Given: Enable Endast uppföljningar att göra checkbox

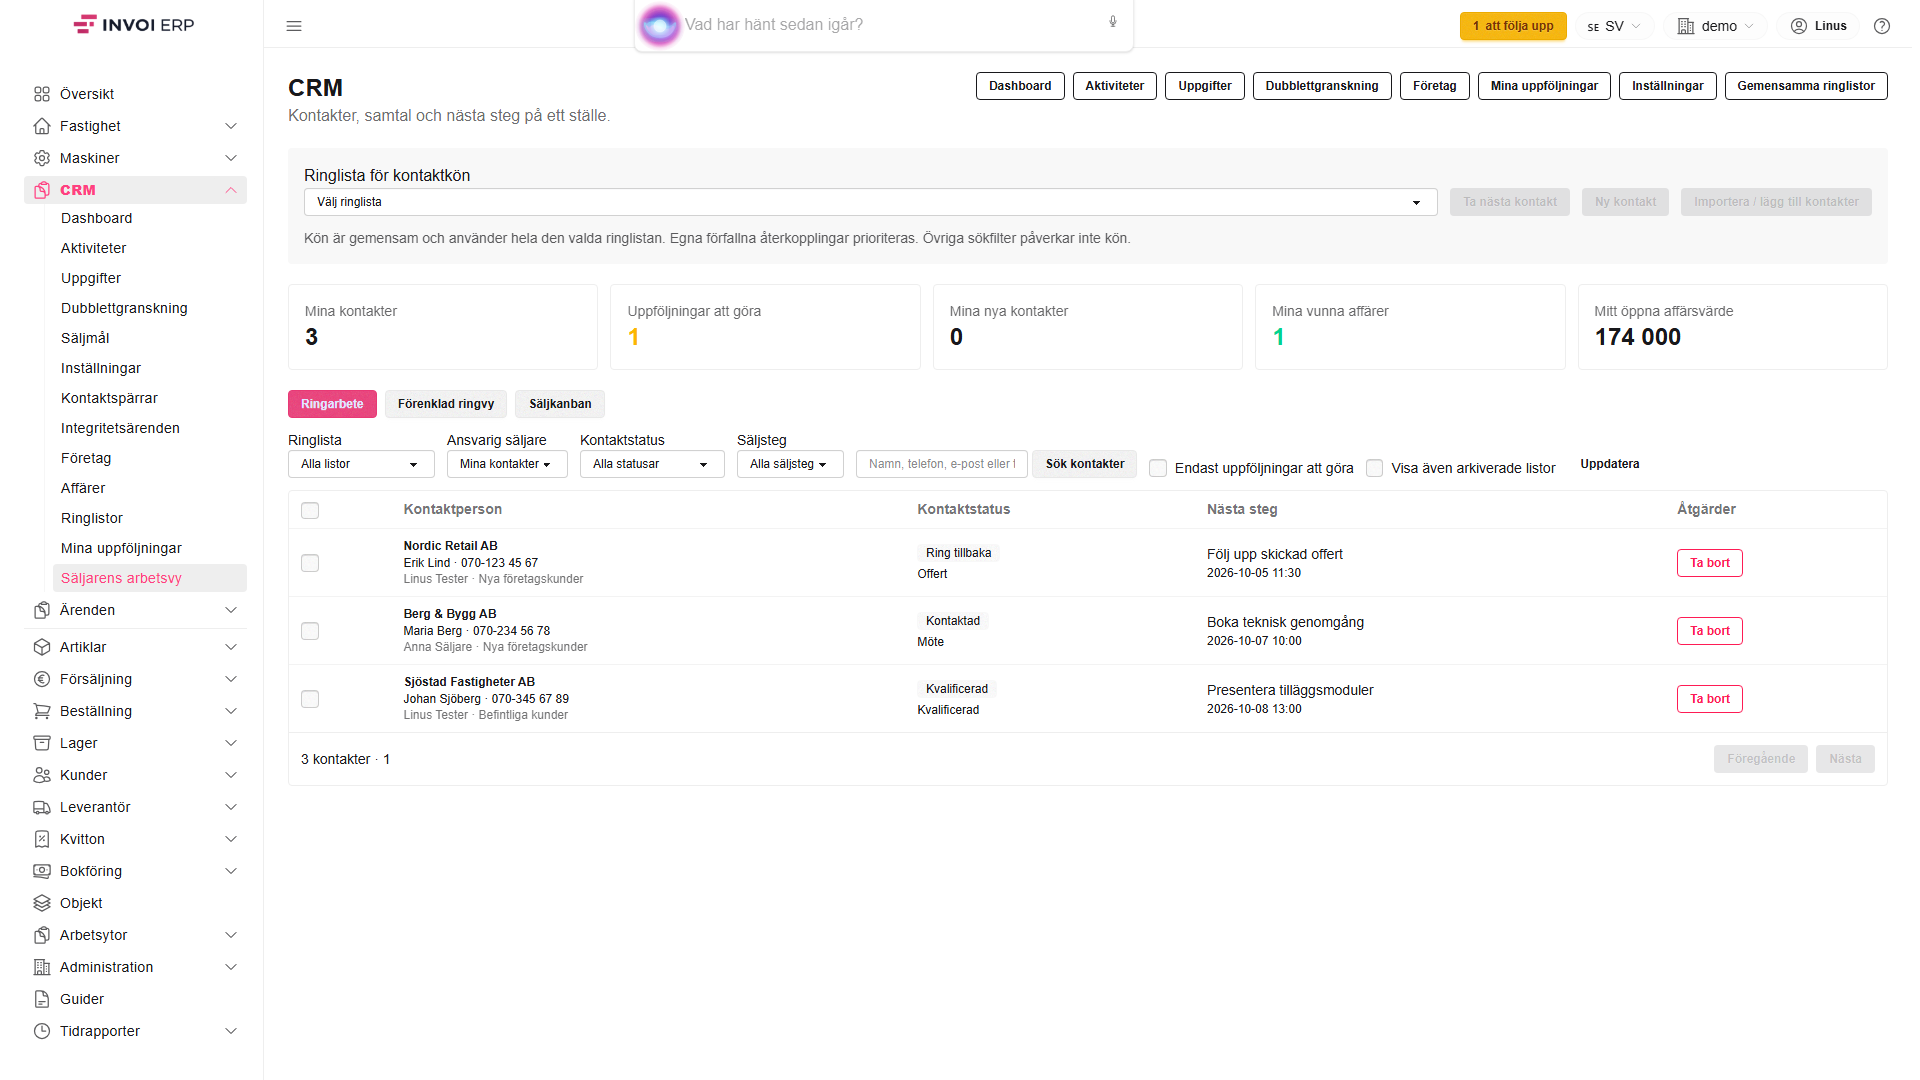Looking at the screenshot, I should (x=1158, y=468).
